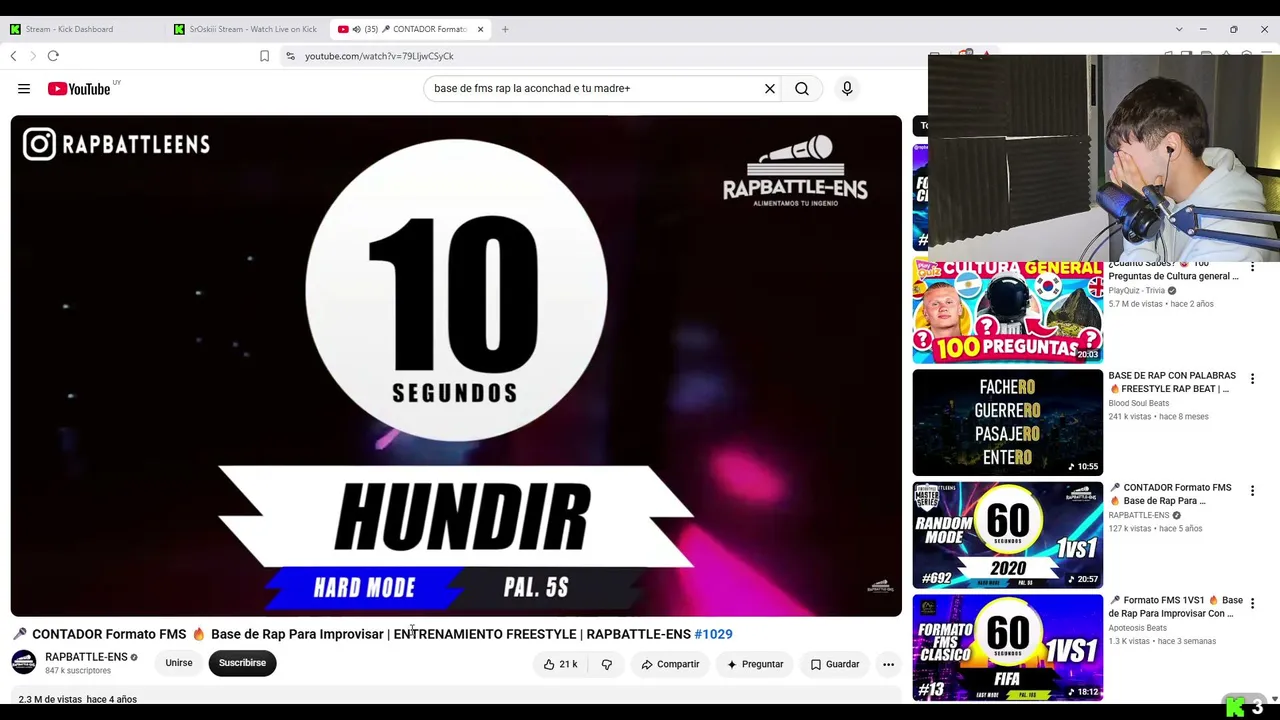
Task: Open the ¿Cuánto Sabes? video title
Action: click(x=1173, y=270)
